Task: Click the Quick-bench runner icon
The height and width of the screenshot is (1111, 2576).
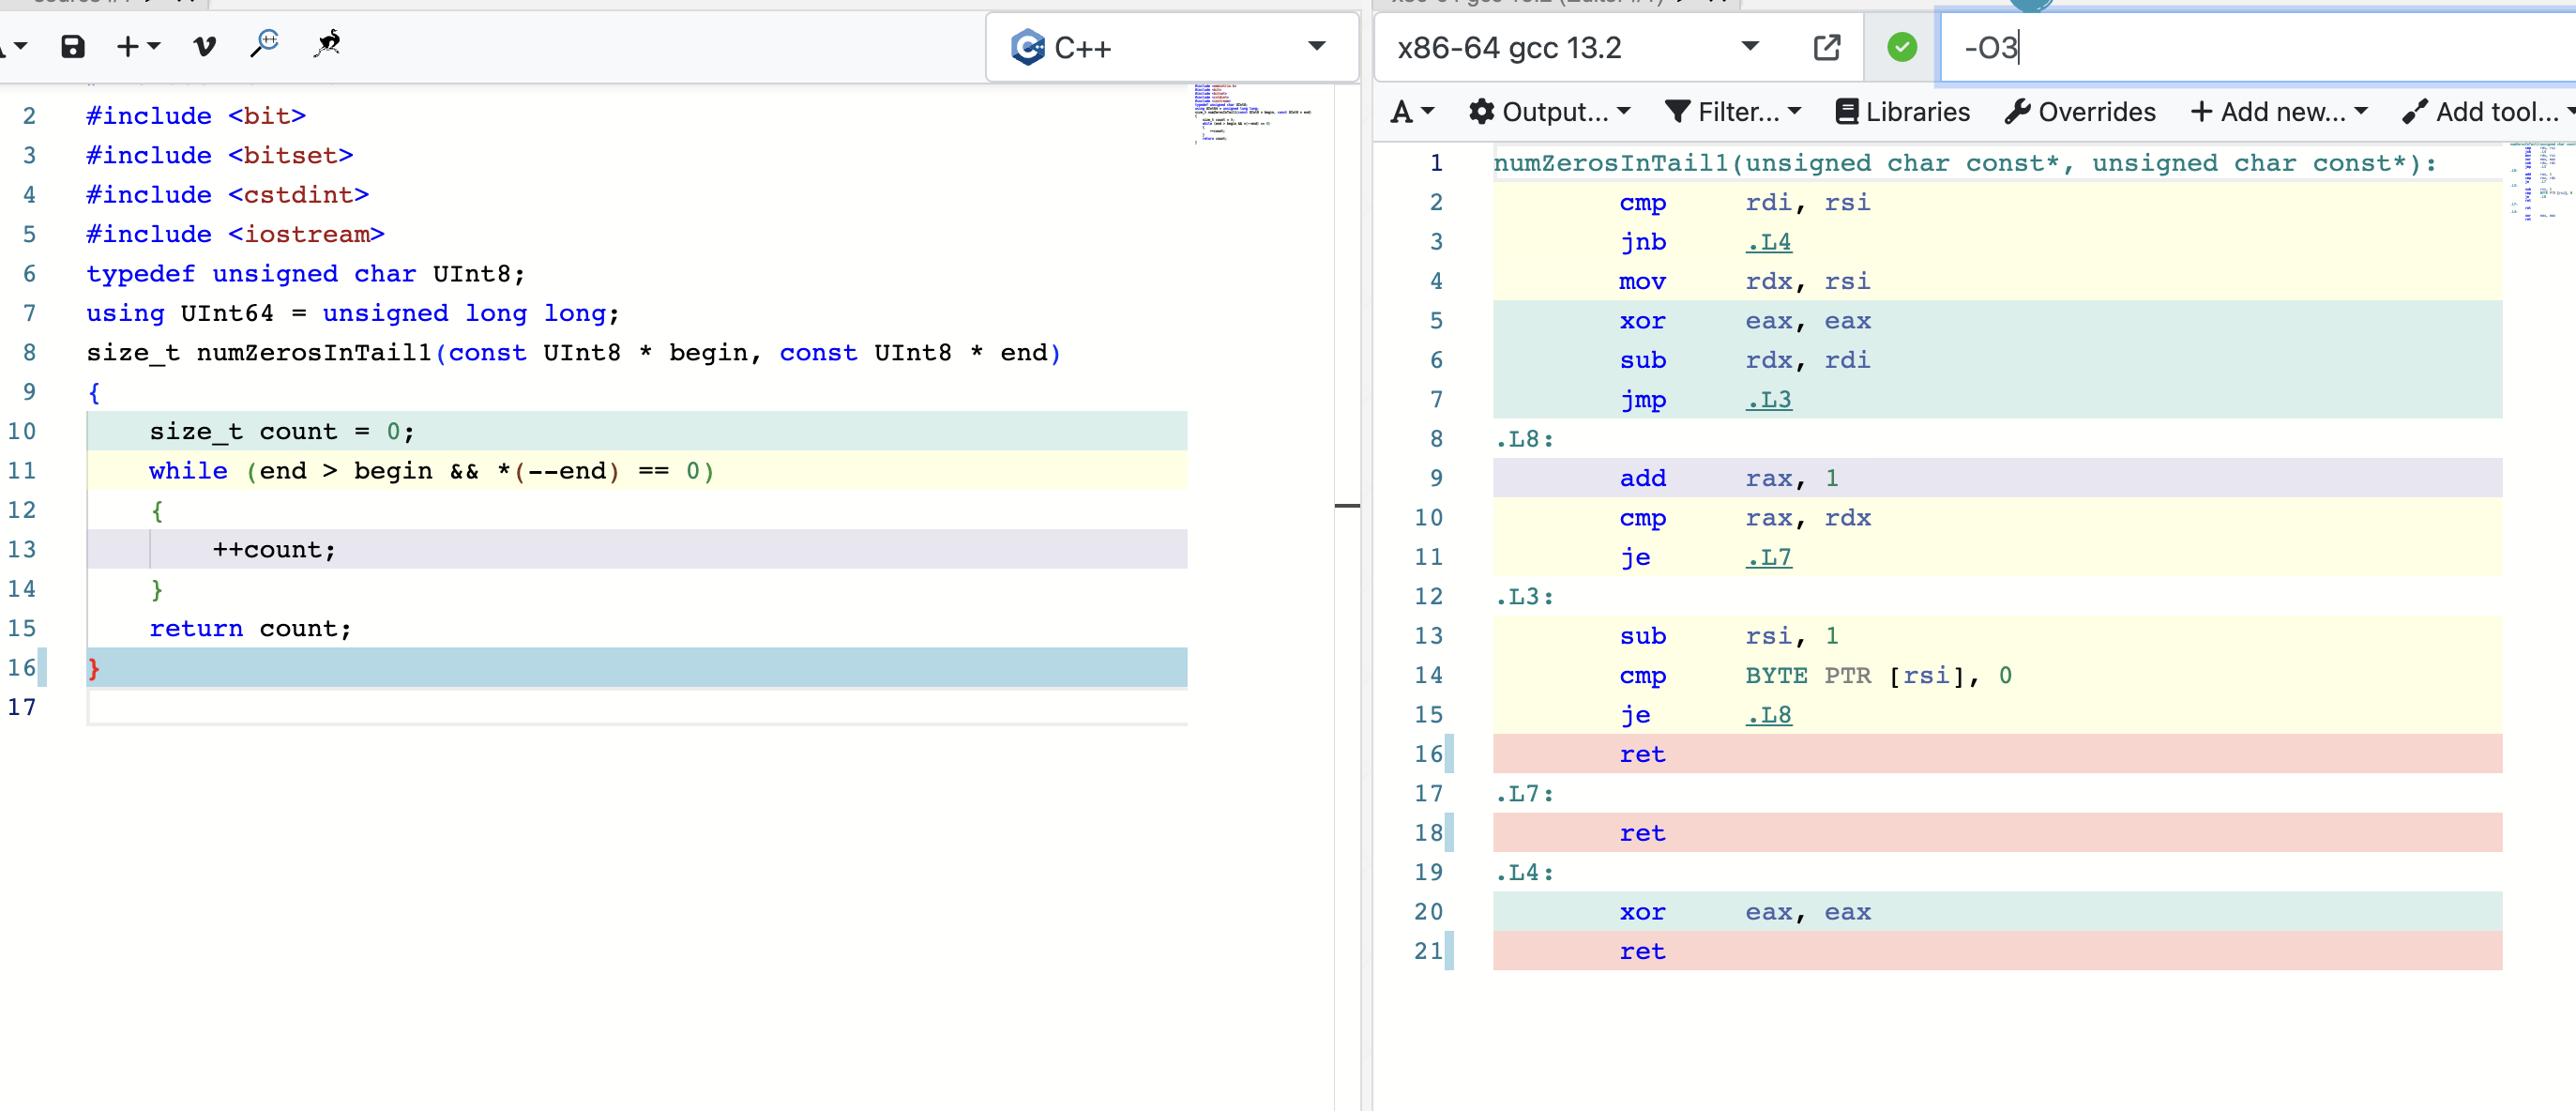Action: [x=327, y=44]
